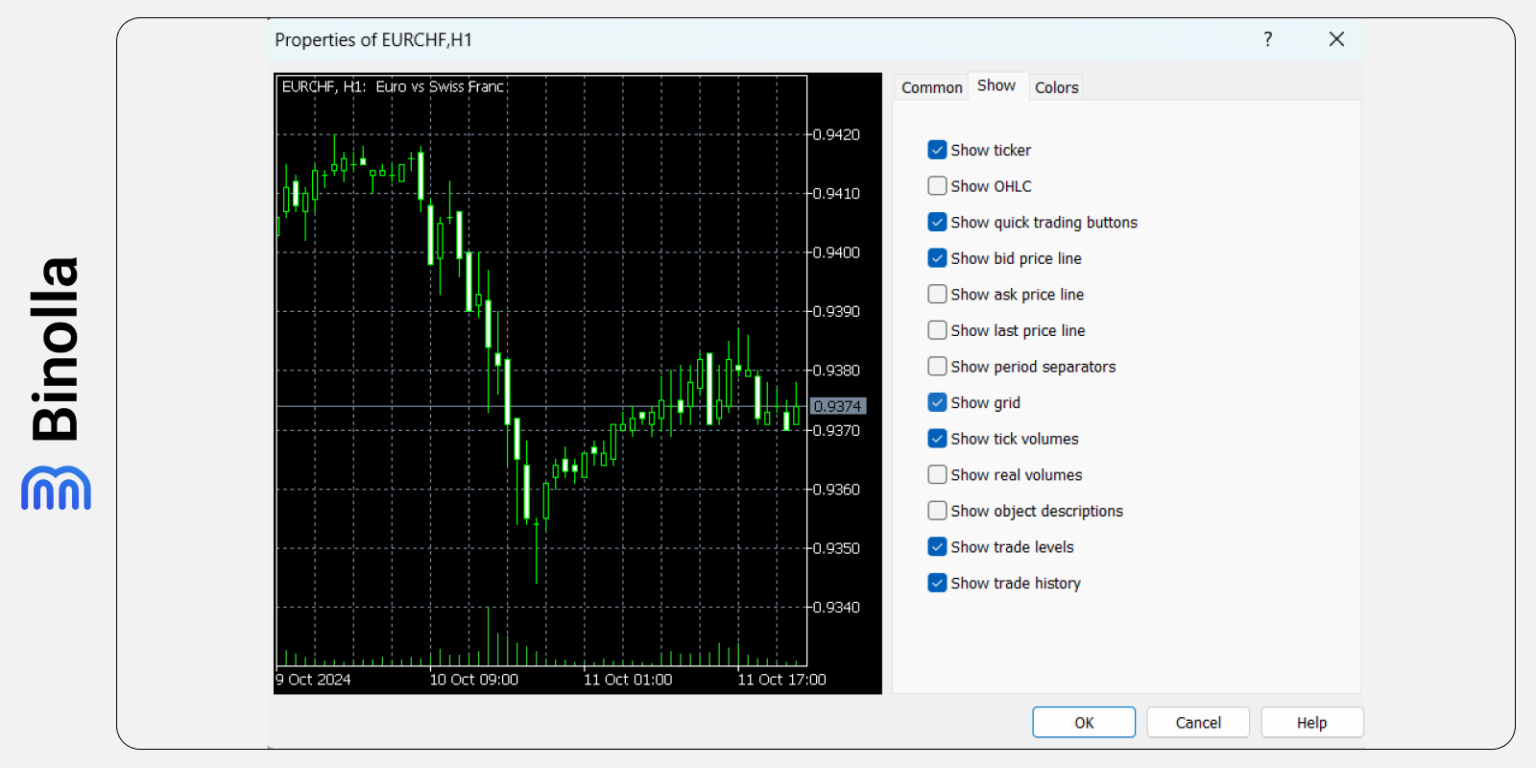Image resolution: width=1536 pixels, height=768 pixels.
Task: Turn on Show period separators
Action: 937,365
